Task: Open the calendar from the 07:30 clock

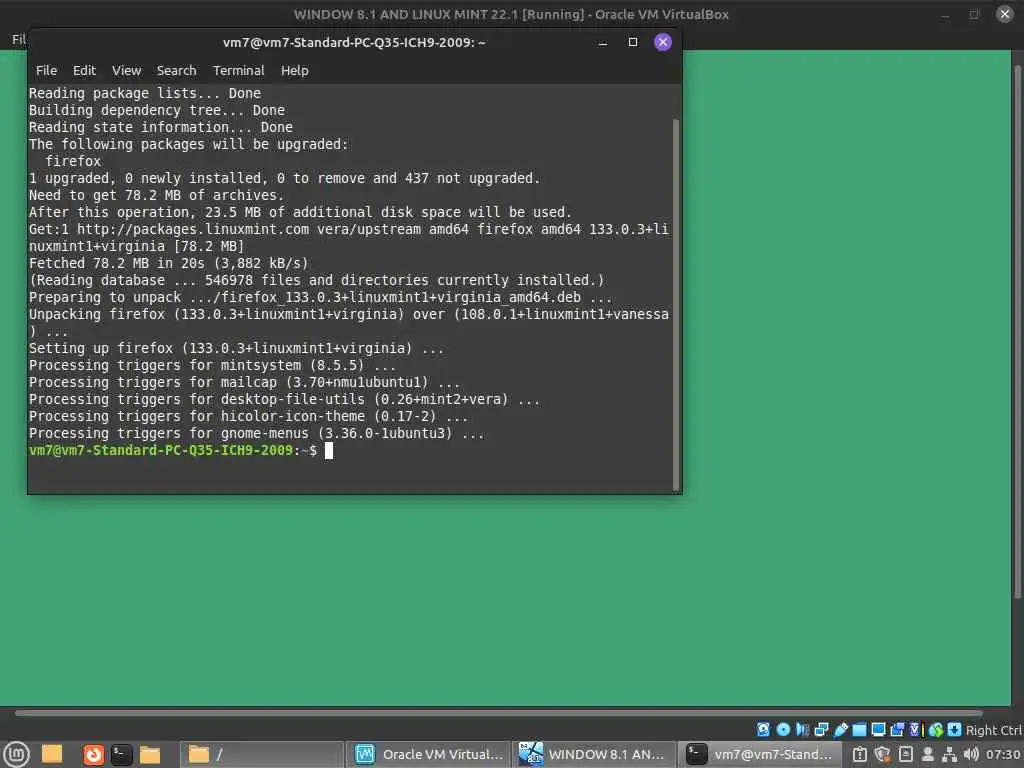Action: tap(1003, 754)
